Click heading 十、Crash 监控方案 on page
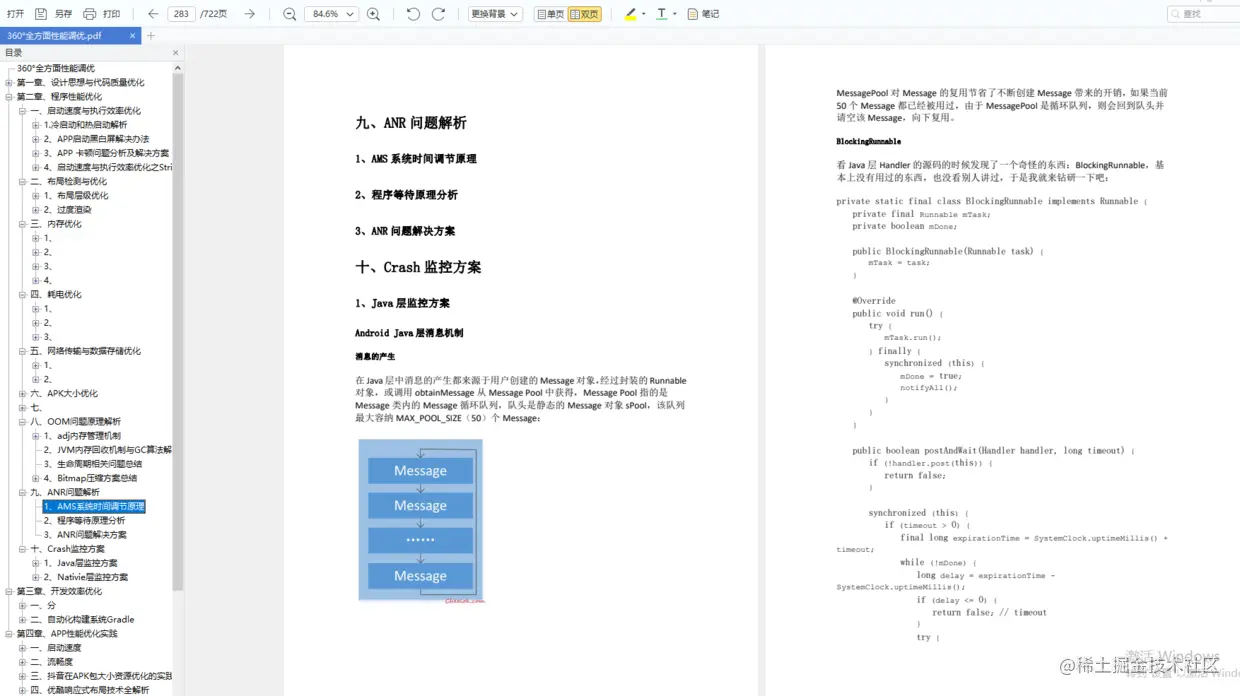Image resolution: width=1240 pixels, height=696 pixels. (x=418, y=267)
